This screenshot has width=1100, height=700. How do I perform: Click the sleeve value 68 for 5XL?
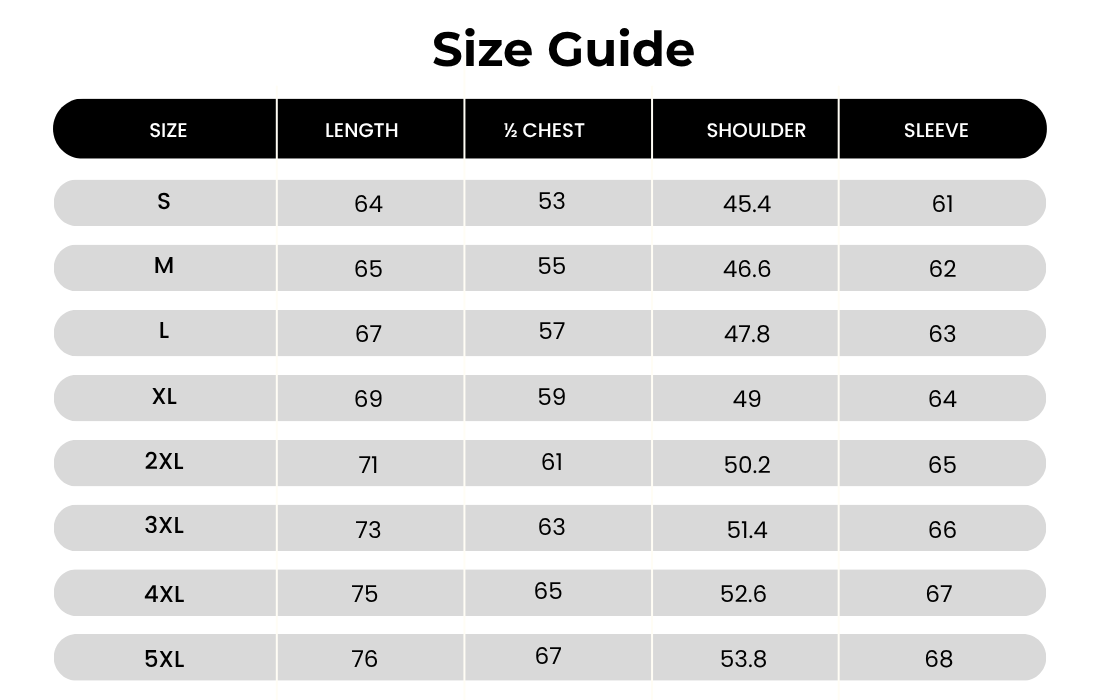click(x=939, y=659)
